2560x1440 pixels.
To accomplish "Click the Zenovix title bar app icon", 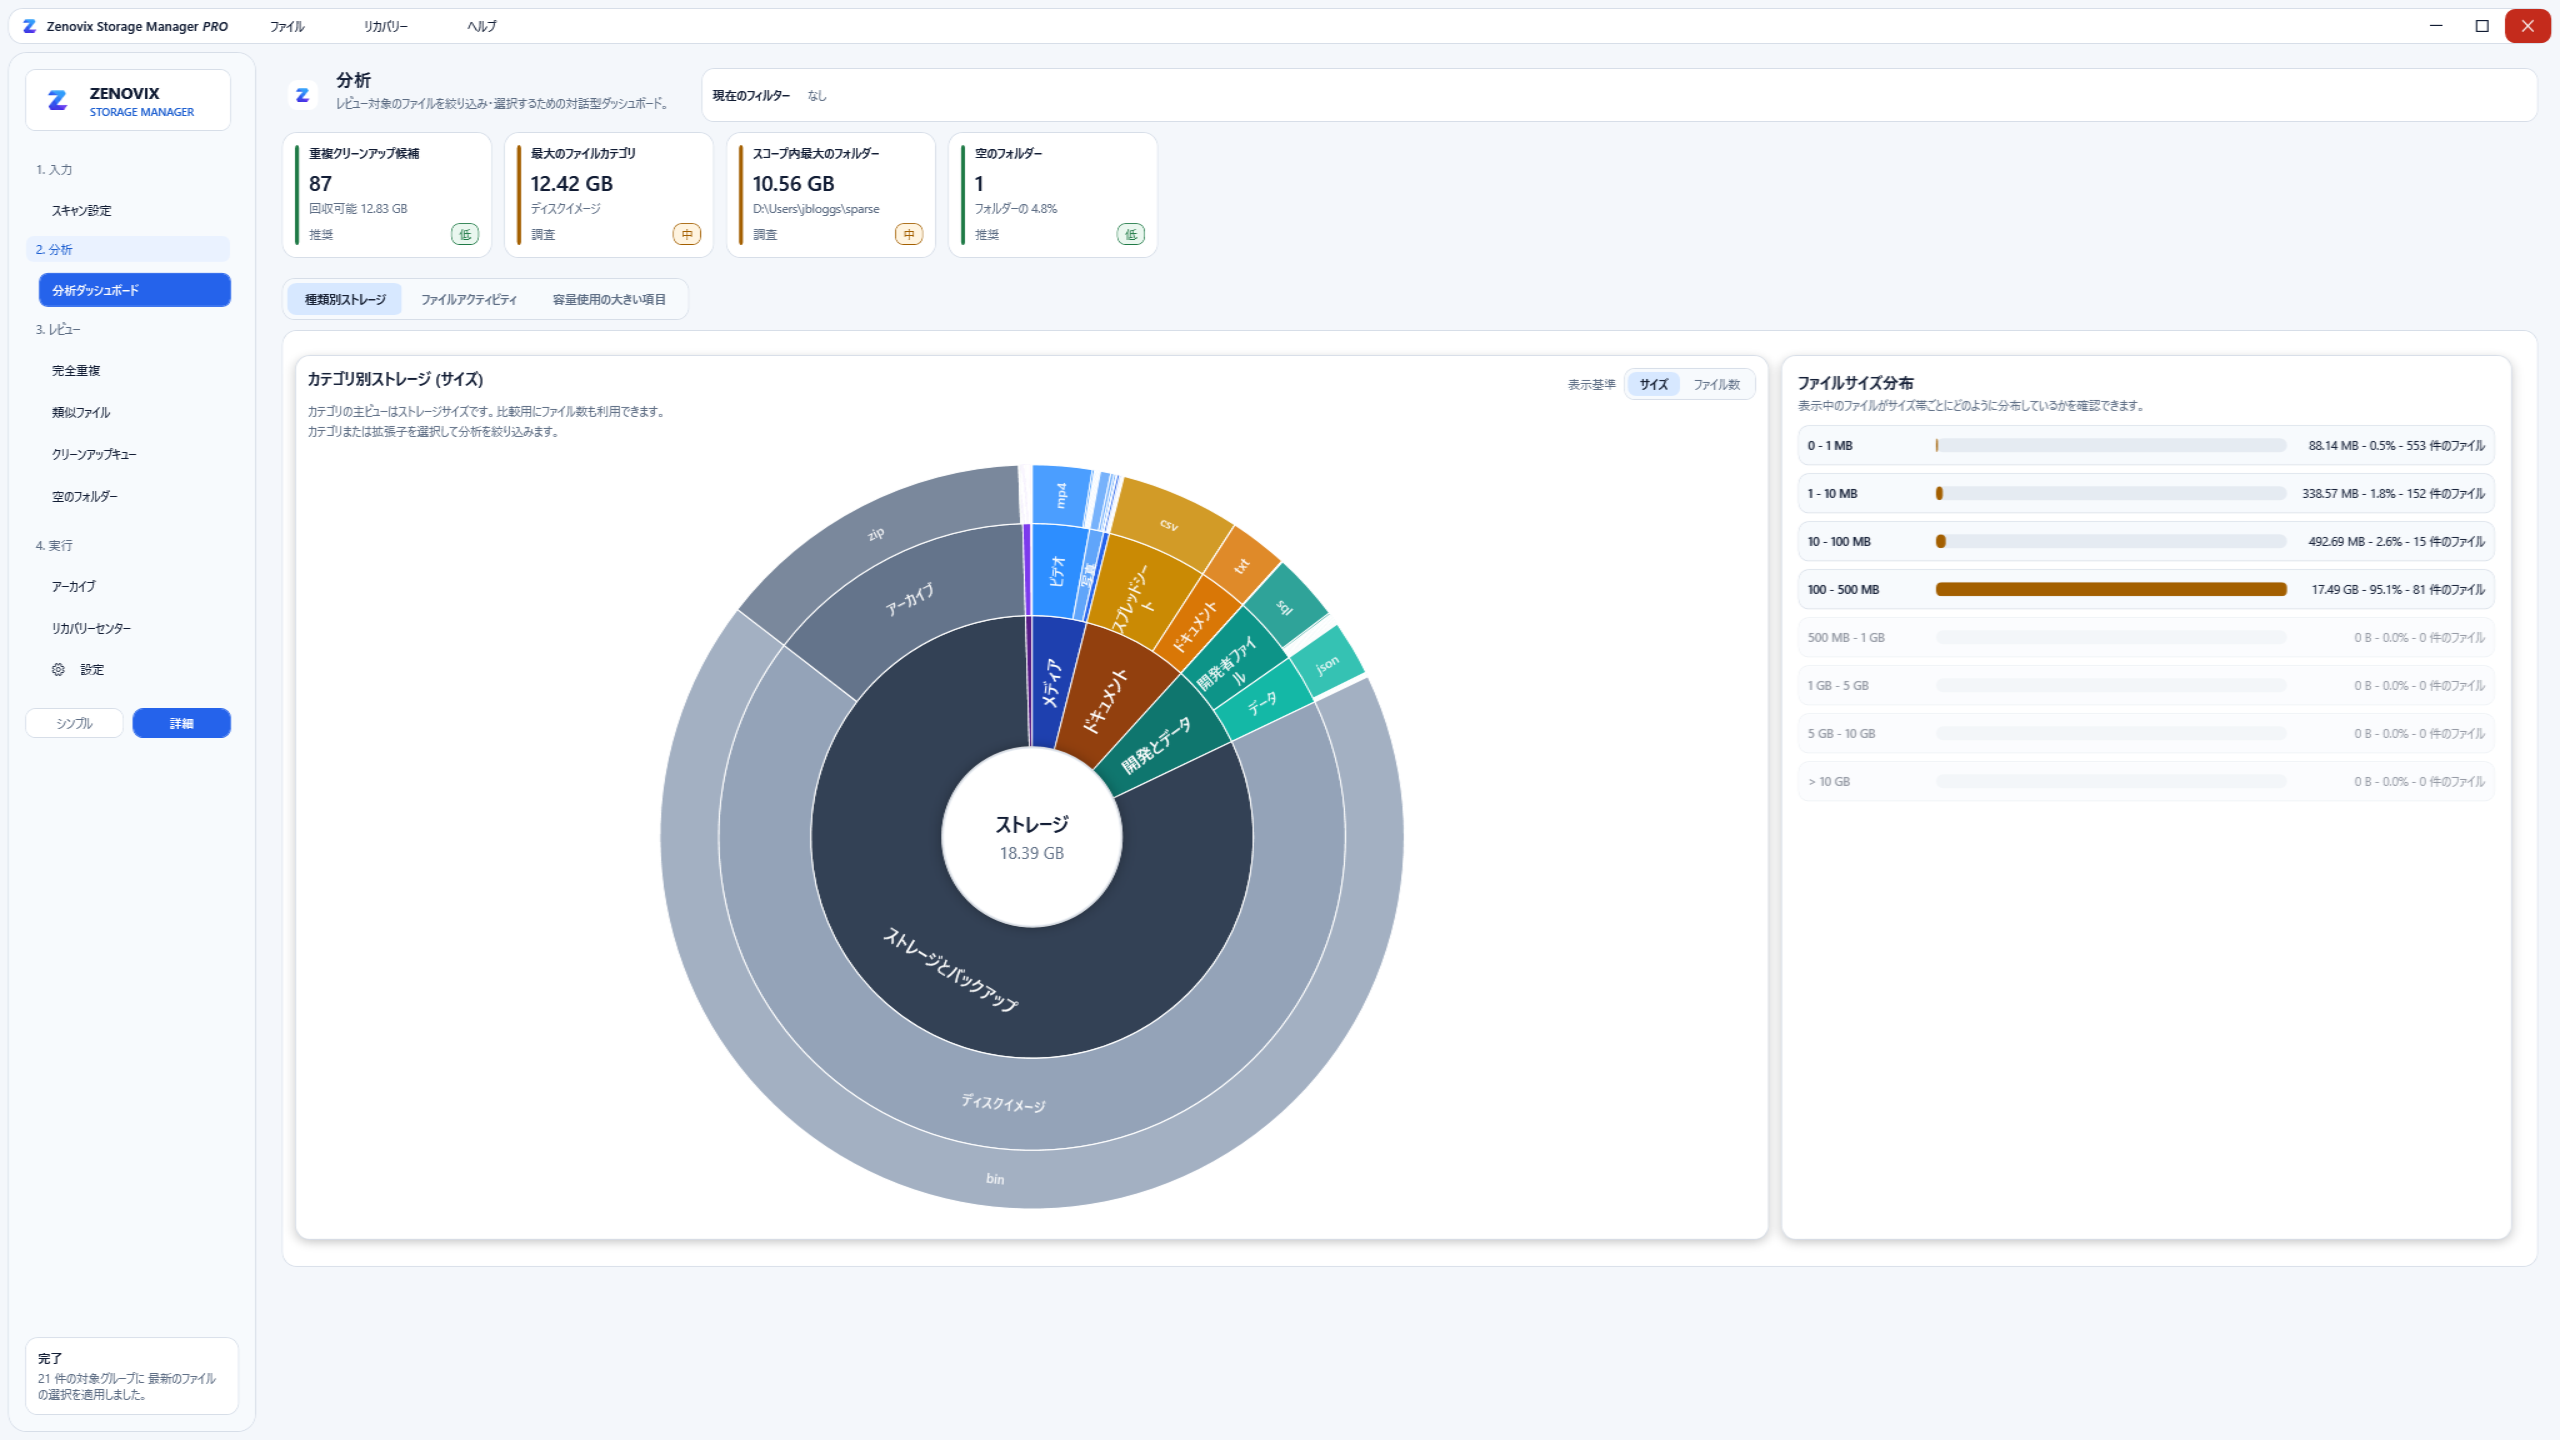I will coord(29,26).
